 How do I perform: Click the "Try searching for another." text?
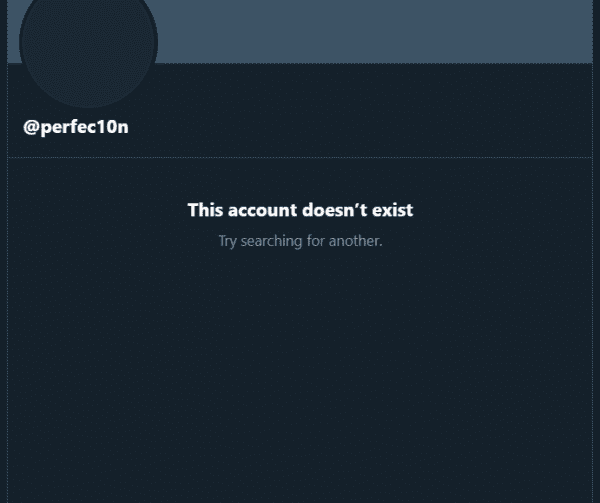coord(300,241)
